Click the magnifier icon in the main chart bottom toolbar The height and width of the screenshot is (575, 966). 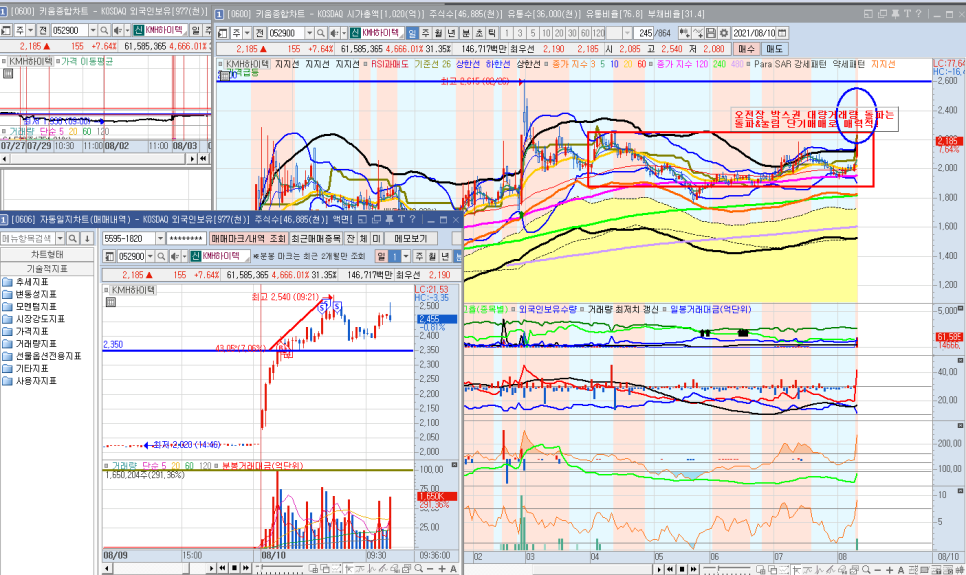click(x=866, y=569)
